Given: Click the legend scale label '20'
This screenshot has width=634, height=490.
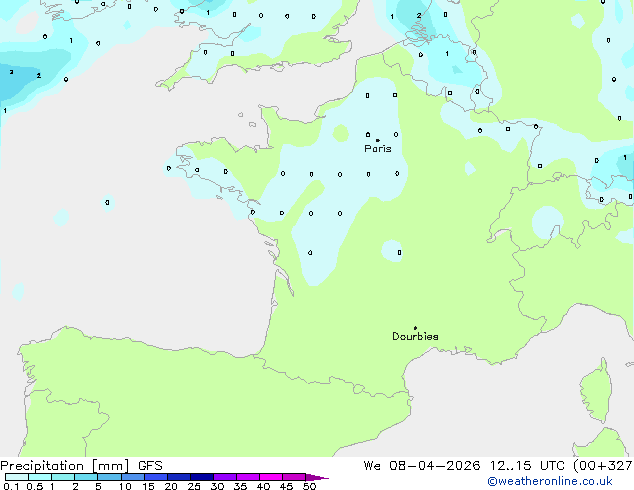Looking at the screenshot, I should 171,486.
